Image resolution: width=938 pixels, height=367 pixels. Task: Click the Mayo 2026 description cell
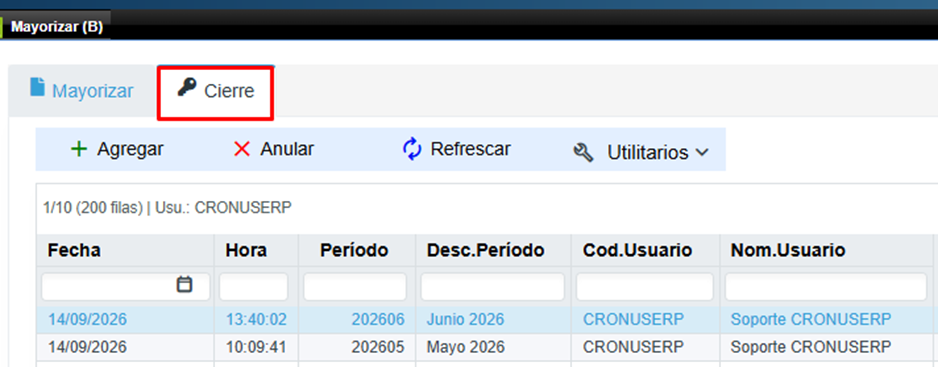pos(465,347)
